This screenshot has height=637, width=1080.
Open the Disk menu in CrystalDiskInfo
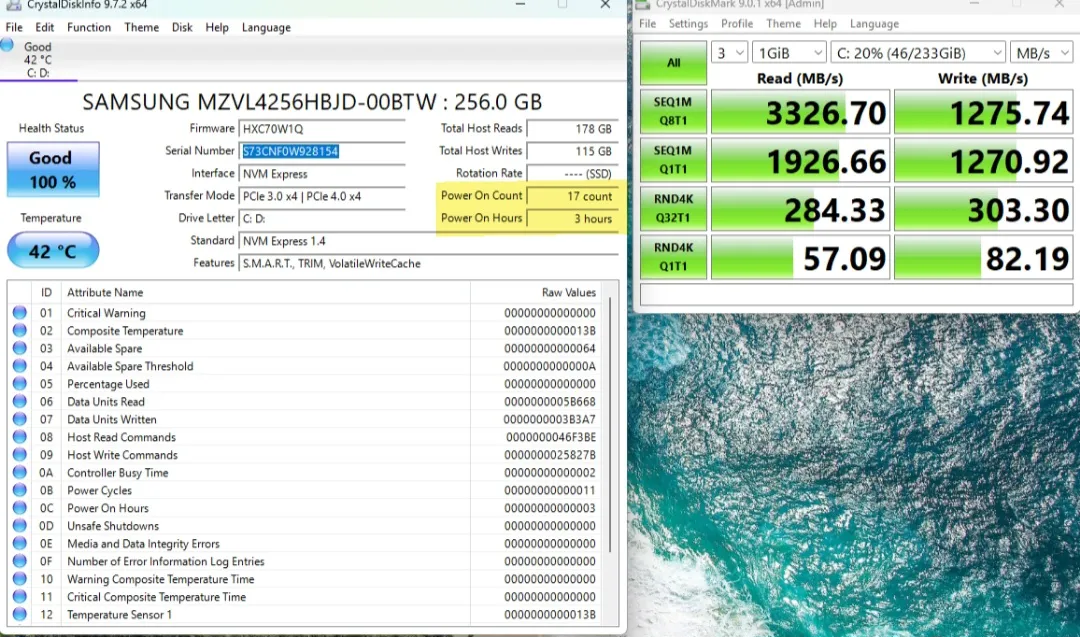182,28
